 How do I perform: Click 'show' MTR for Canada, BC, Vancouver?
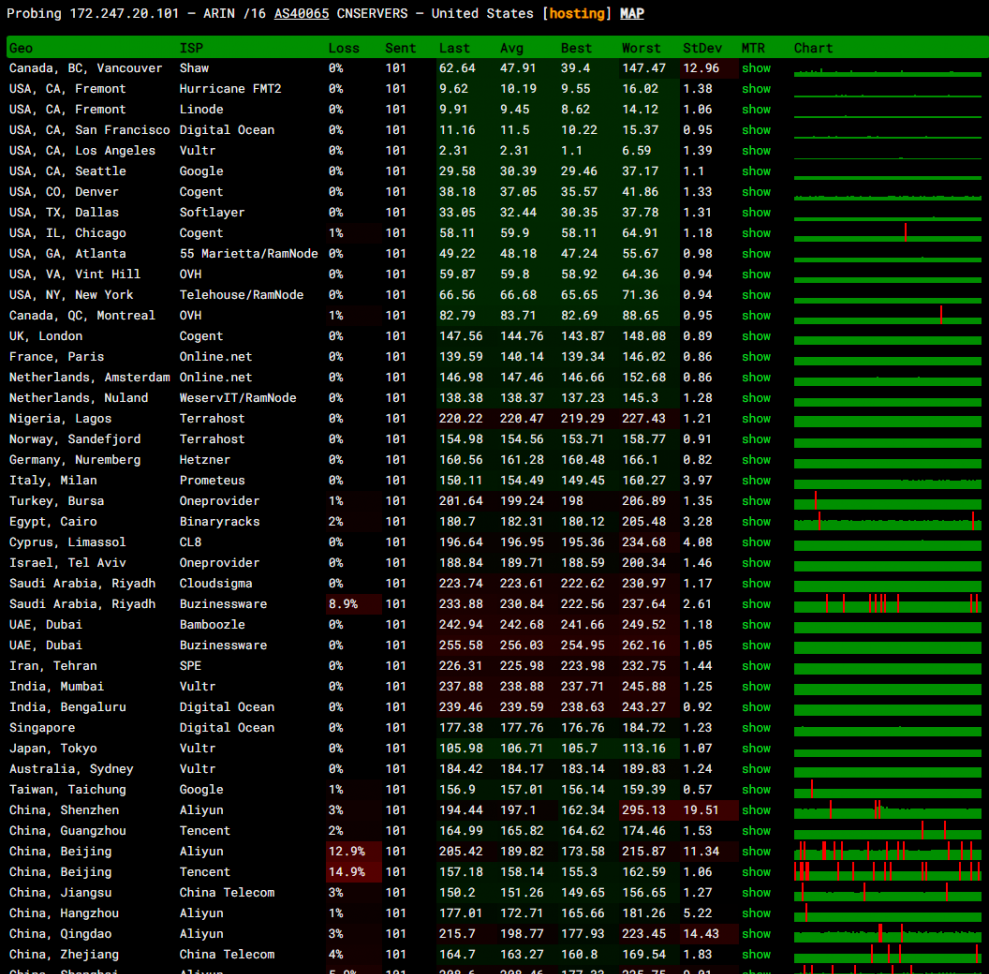[756, 68]
